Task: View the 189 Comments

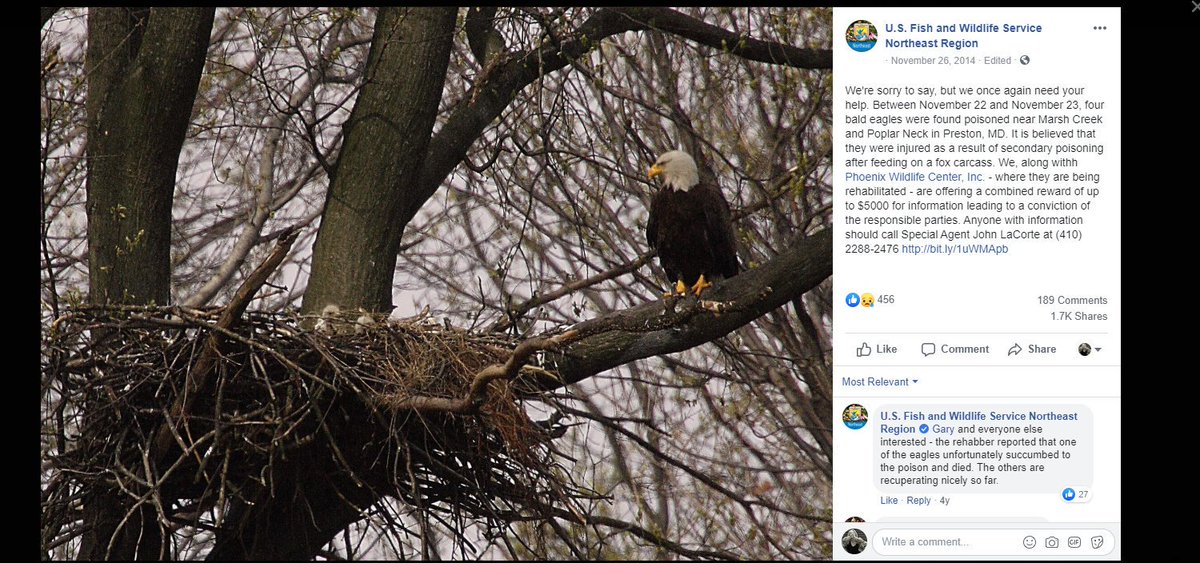Action: [x=1072, y=300]
